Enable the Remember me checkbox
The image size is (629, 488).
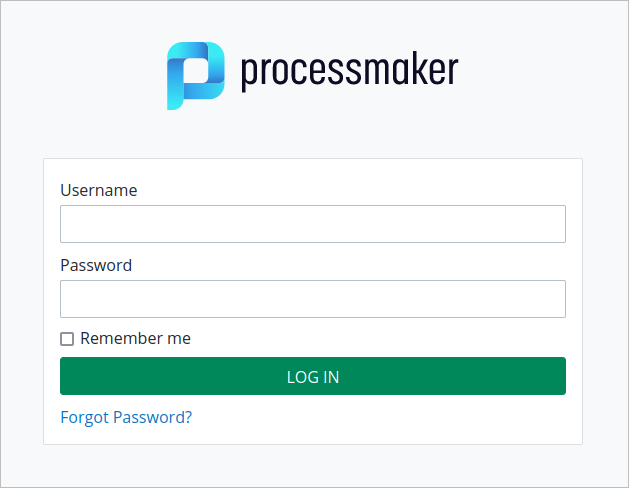(x=67, y=339)
